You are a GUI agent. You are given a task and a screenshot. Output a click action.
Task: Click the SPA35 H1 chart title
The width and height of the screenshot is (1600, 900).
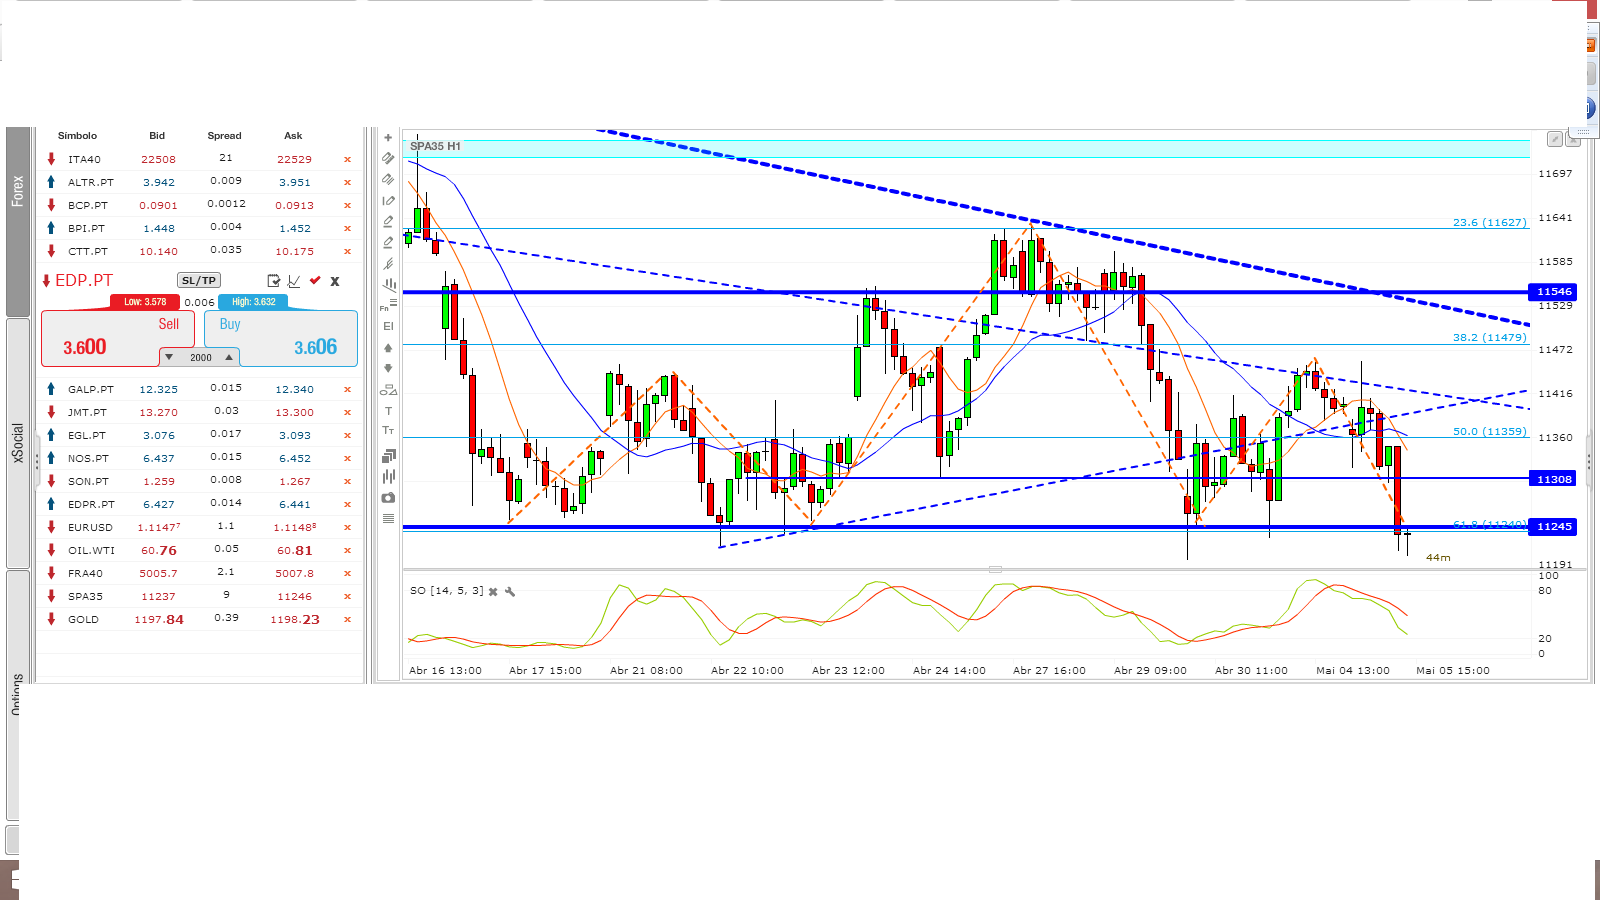click(435, 146)
